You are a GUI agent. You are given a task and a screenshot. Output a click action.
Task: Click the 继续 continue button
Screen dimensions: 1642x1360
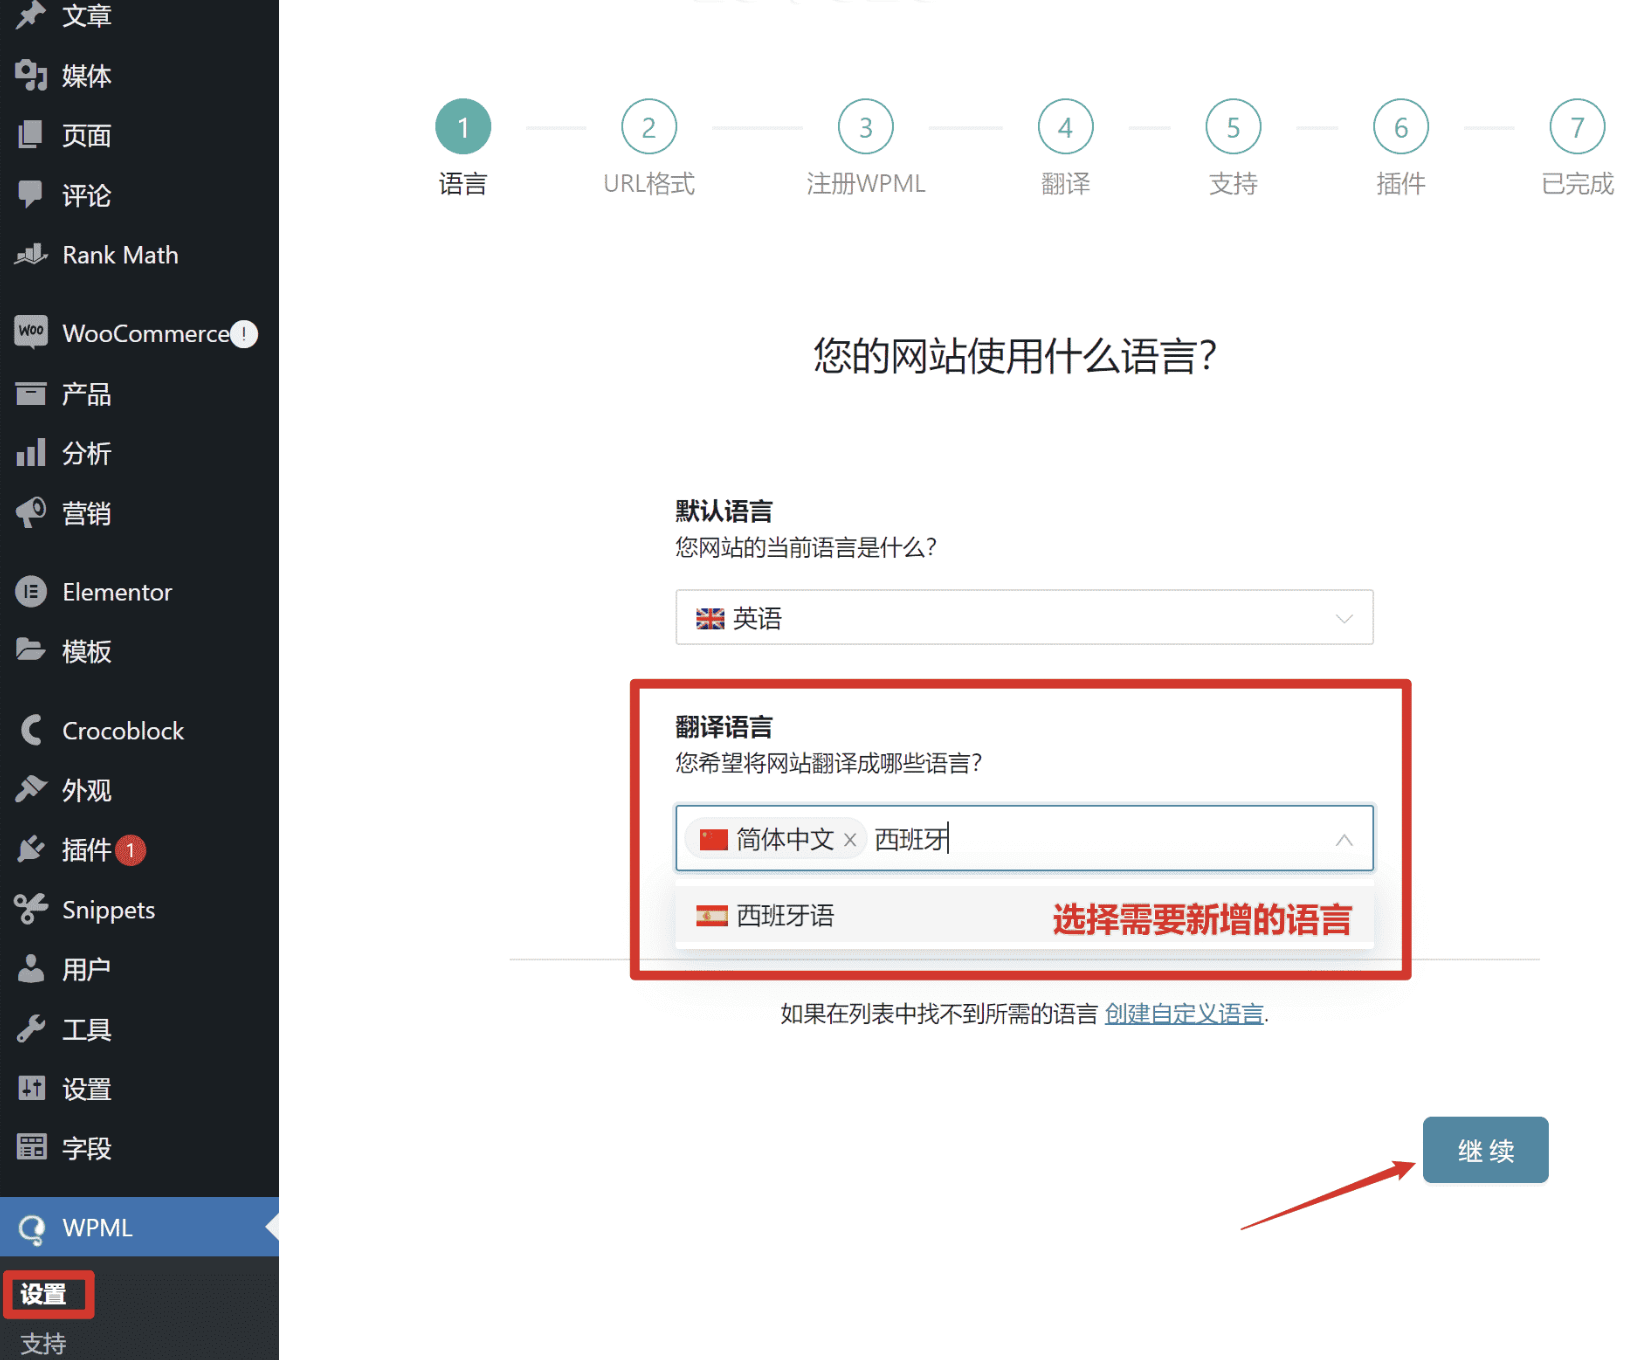[1486, 1150]
